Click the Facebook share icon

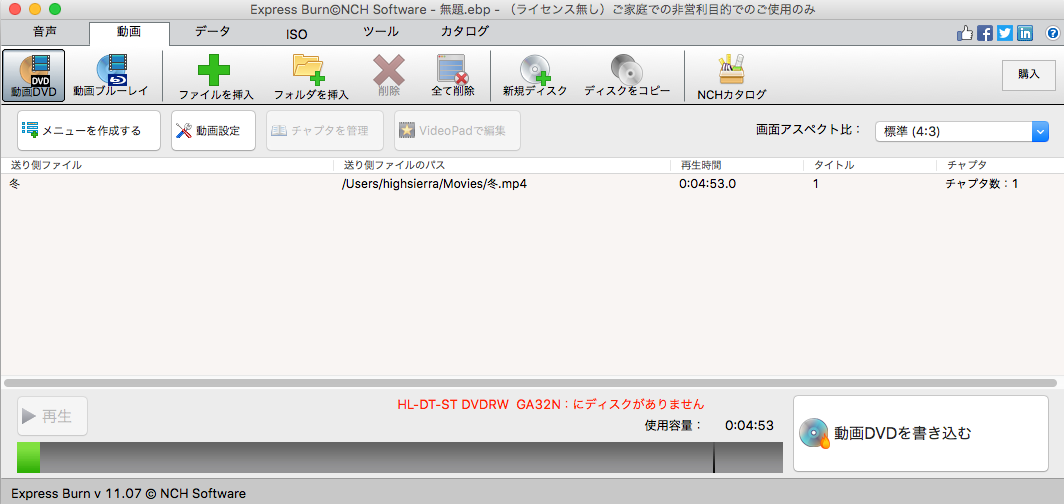[985, 33]
